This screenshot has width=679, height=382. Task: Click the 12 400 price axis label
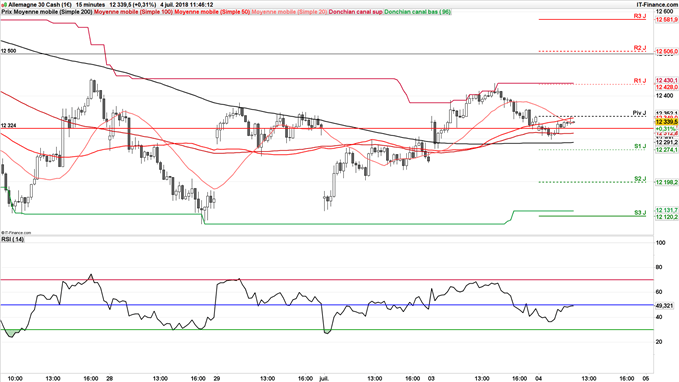coord(665,96)
